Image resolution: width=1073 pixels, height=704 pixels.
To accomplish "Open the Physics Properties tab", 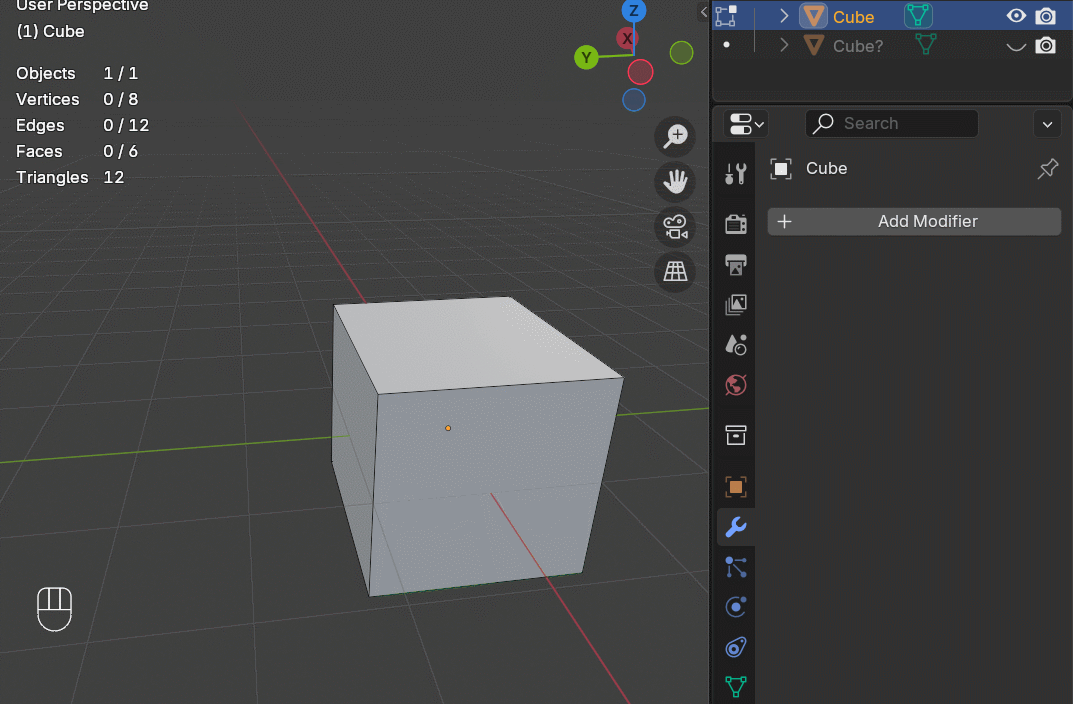I will point(735,607).
